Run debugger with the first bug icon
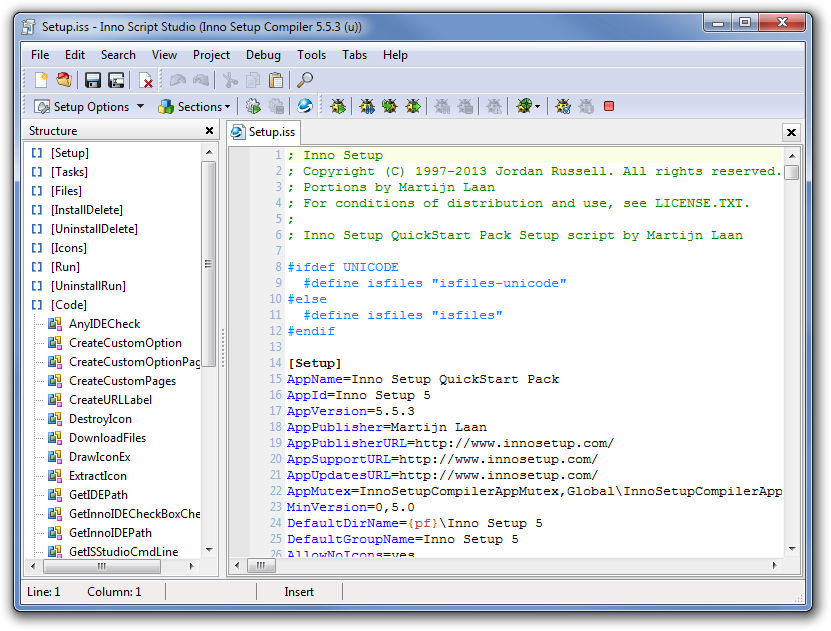 (339, 106)
